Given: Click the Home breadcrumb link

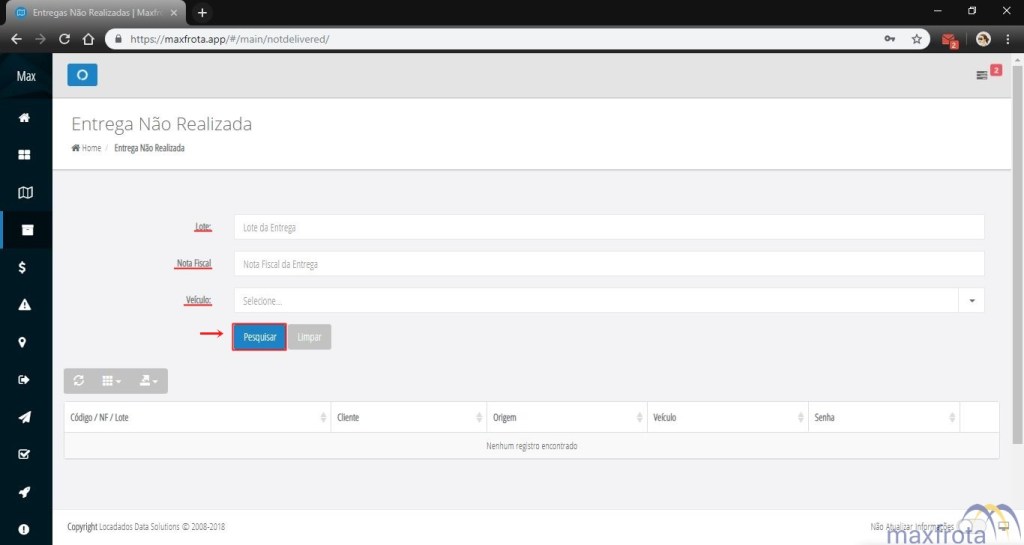Looking at the screenshot, I should pos(90,148).
